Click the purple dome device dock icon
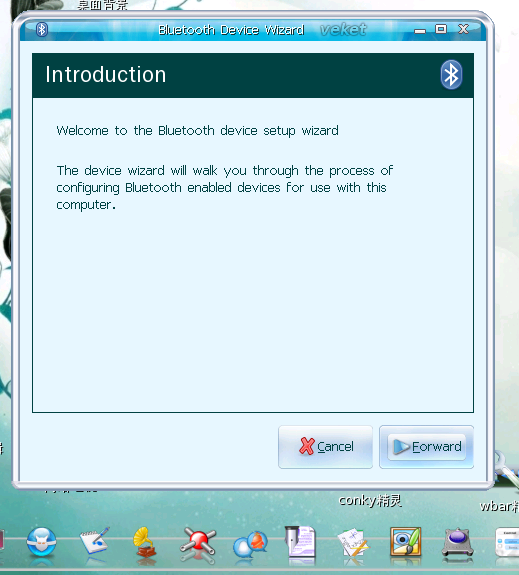This screenshot has height=575, width=519. (x=457, y=542)
